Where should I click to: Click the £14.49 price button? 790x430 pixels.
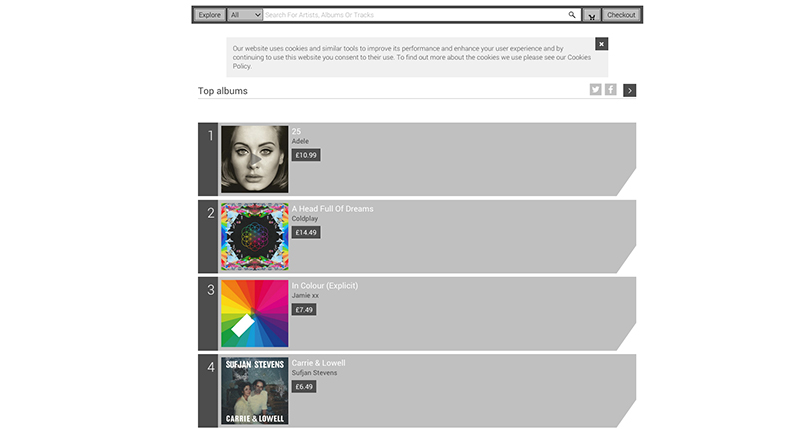click(306, 232)
